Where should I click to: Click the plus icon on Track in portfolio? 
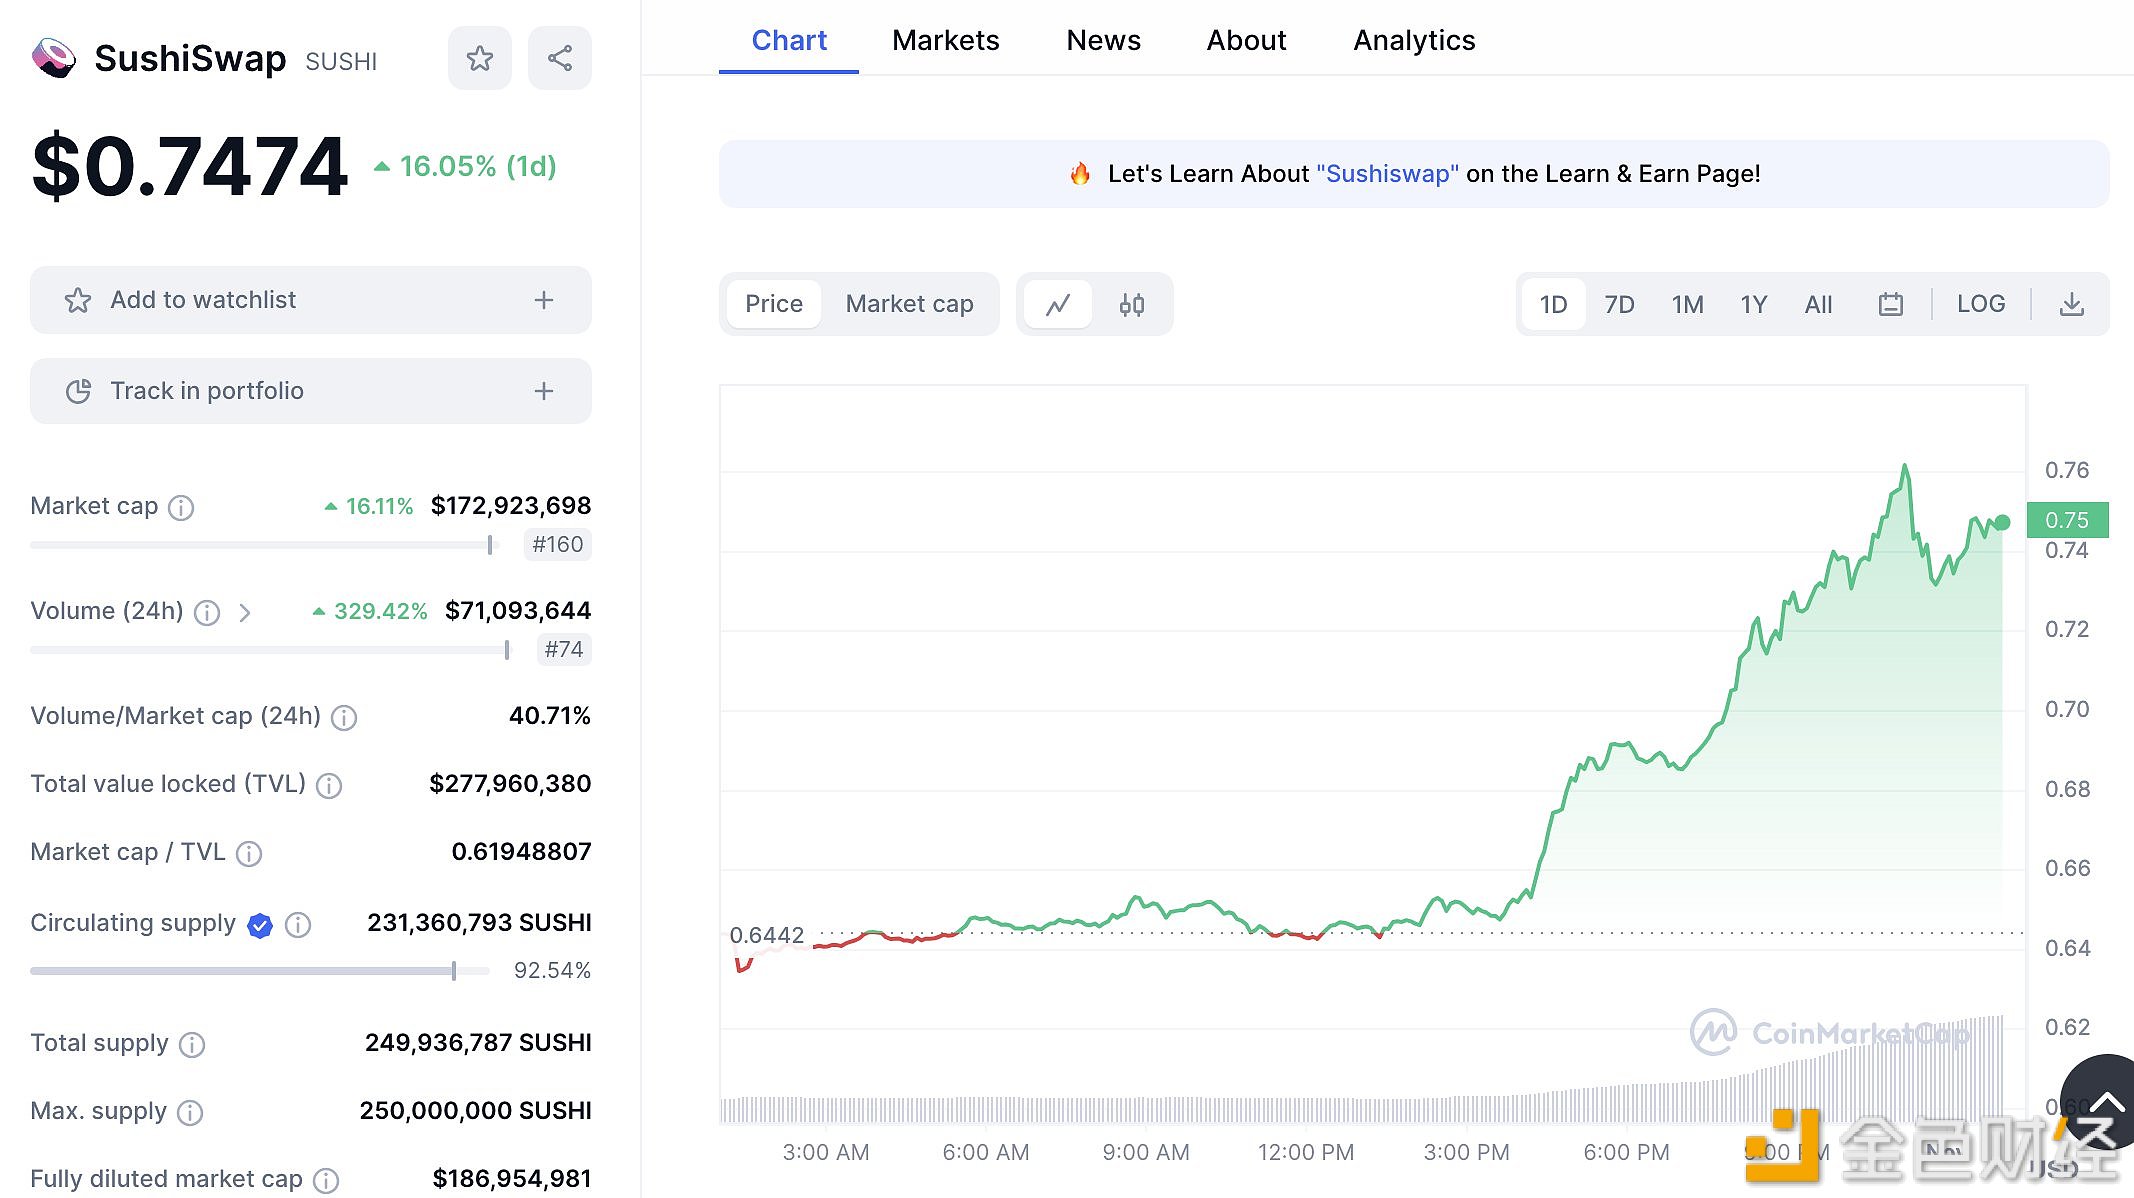[x=544, y=391]
